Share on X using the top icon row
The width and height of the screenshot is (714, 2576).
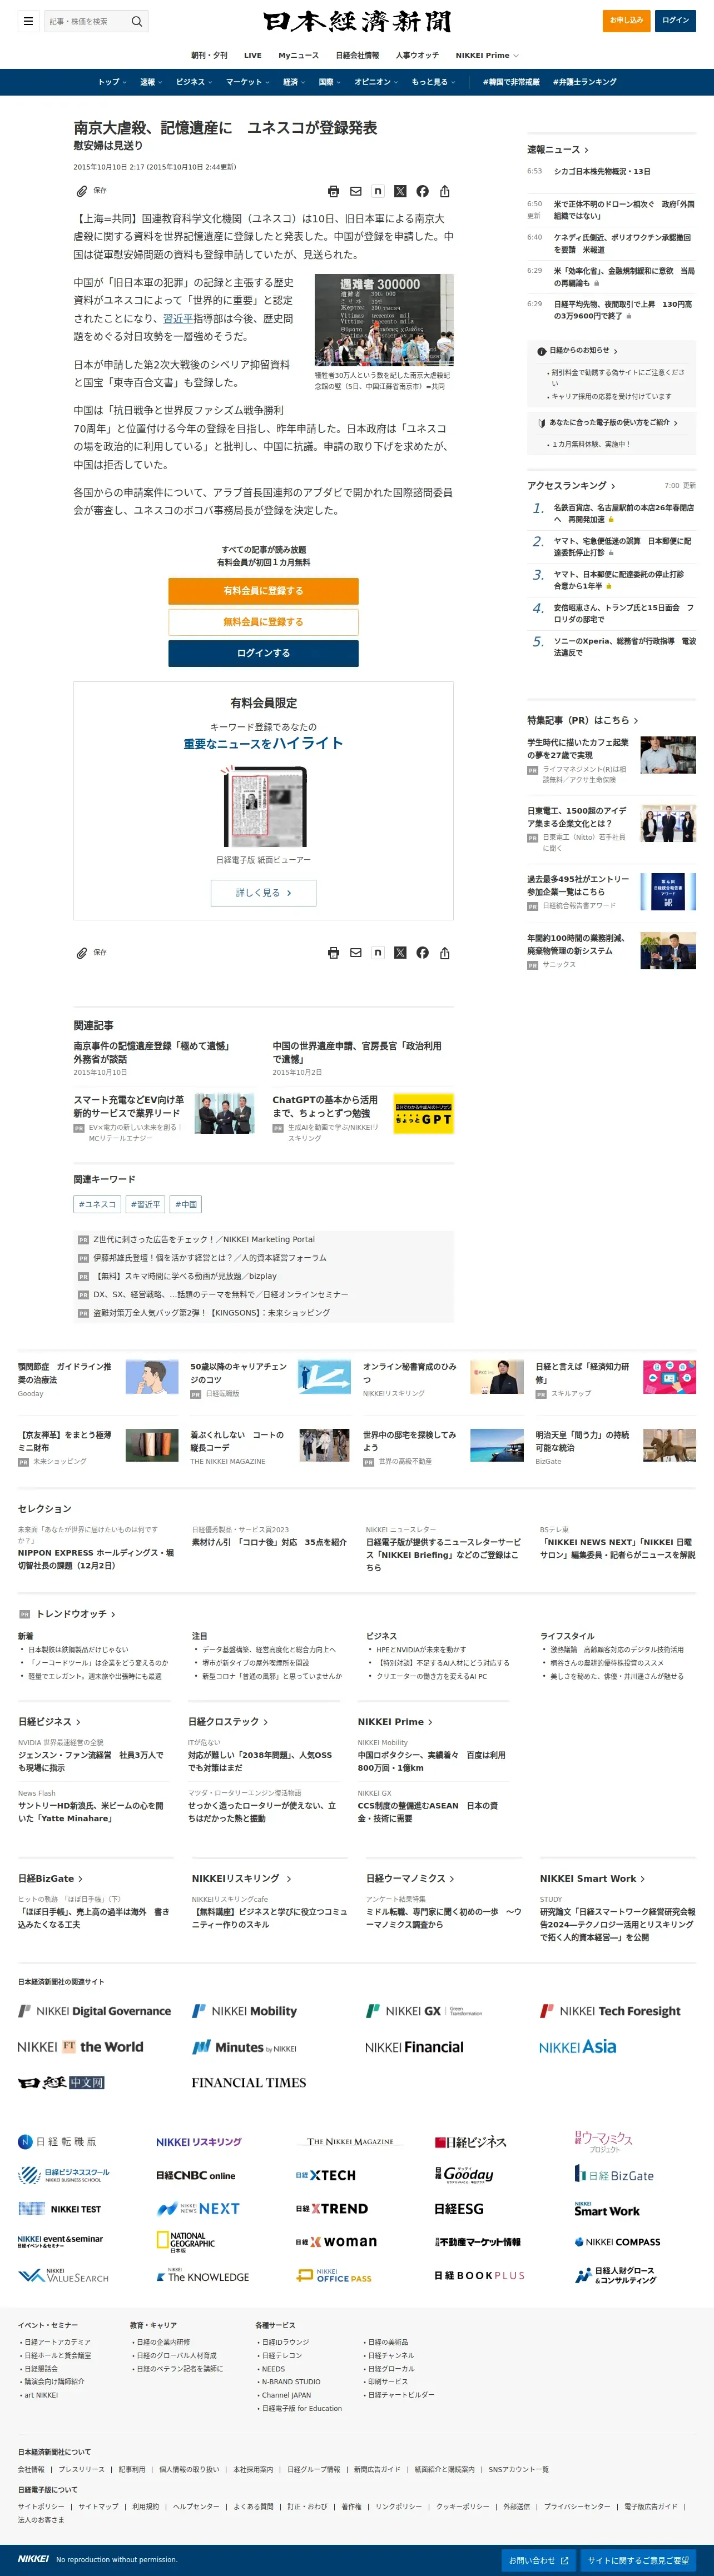coord(400,191)
